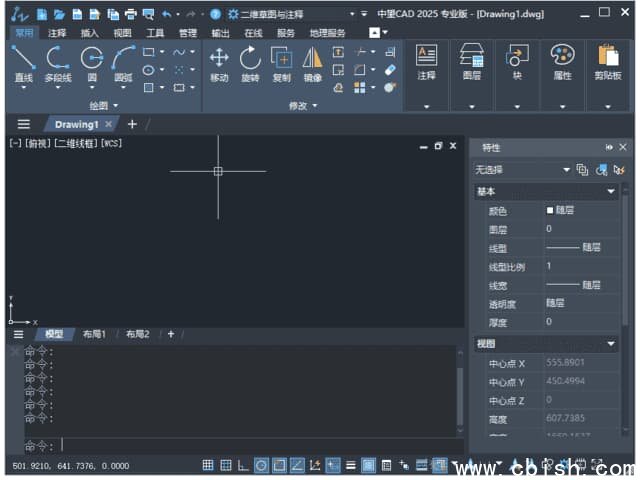This screenshot has height=480, width=640.
Task: Click the [二维线框] visual style control
Action: pyautogui.click(x=76, y=143)
